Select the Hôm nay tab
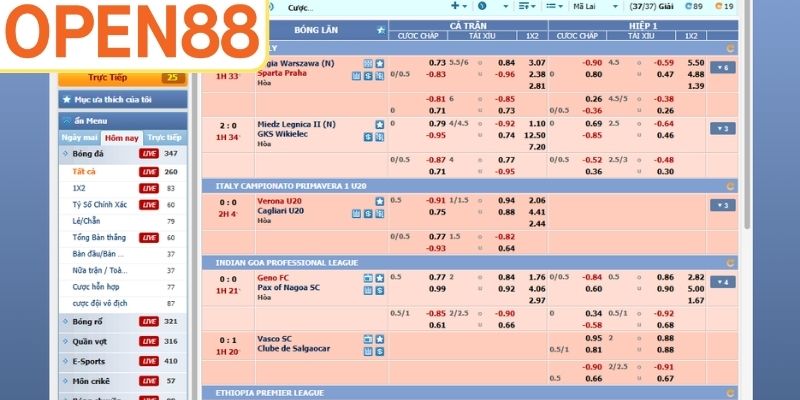The image size is (800, 400). pyautogui.click(x=122, y=137)
